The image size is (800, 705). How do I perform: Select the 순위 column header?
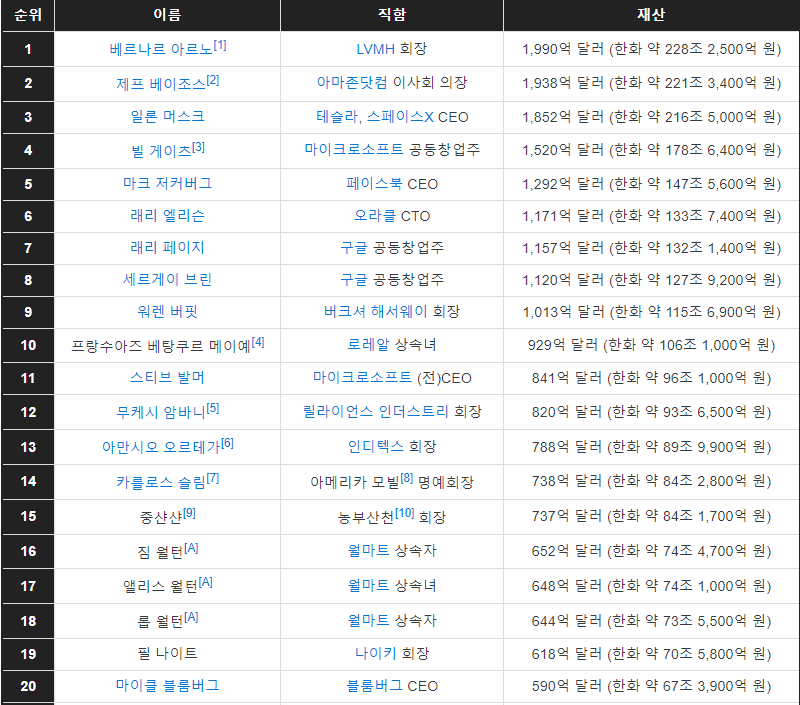coord(28,15)
